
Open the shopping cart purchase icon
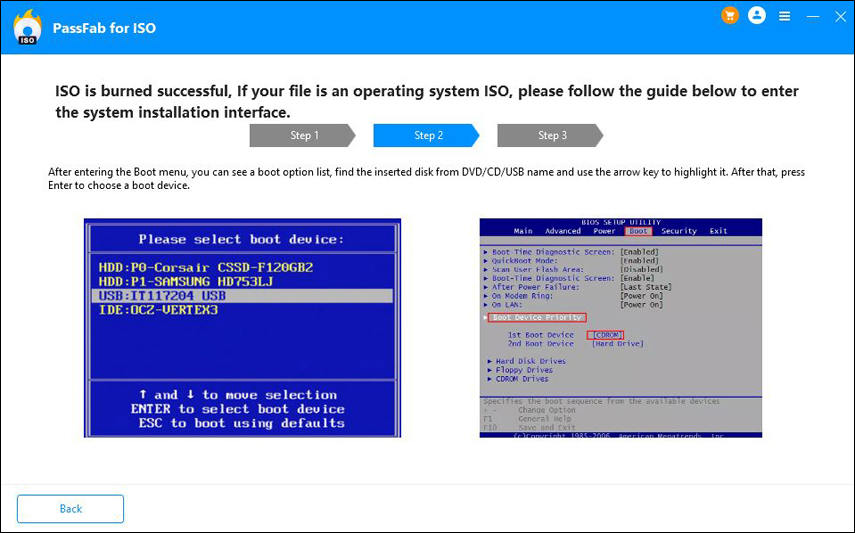point(729,16)
